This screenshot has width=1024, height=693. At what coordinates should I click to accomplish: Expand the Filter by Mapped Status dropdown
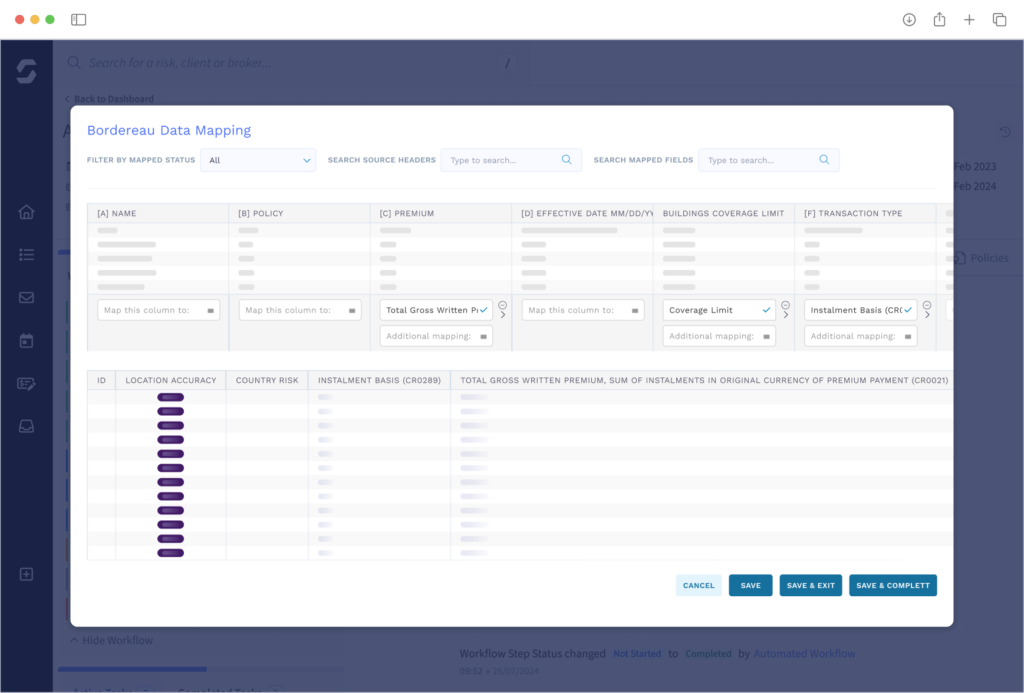pyautogui.click(x=258, y=160)
